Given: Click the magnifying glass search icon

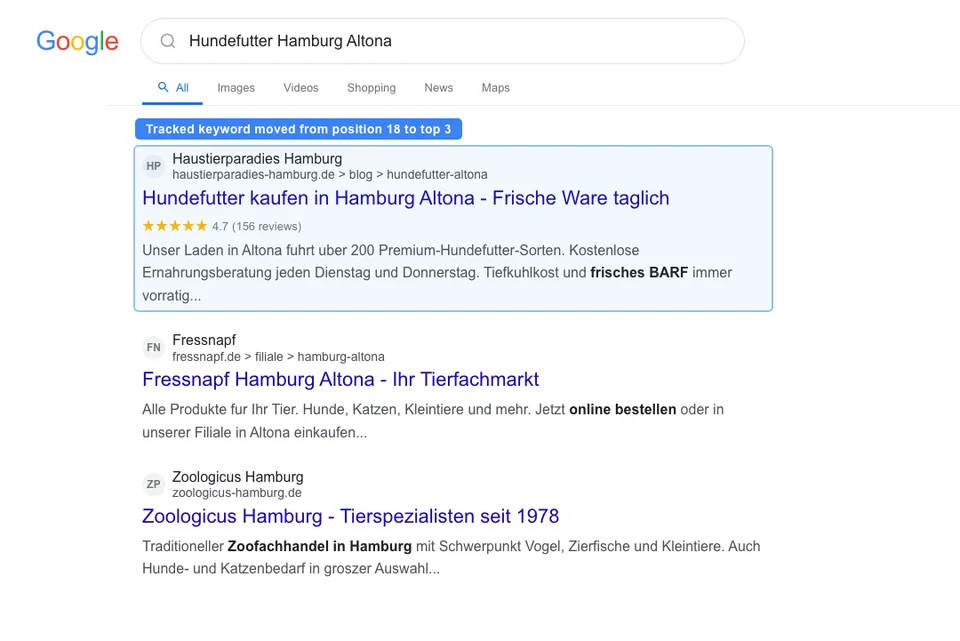Looking at the screenshot, I should pyautogui.click(x=167, y=41).
